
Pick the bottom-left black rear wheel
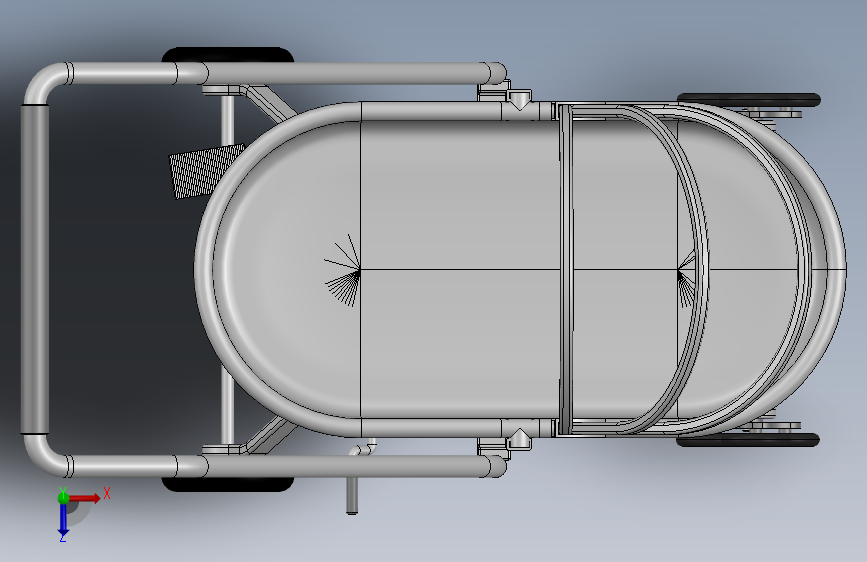pos(227,485)
